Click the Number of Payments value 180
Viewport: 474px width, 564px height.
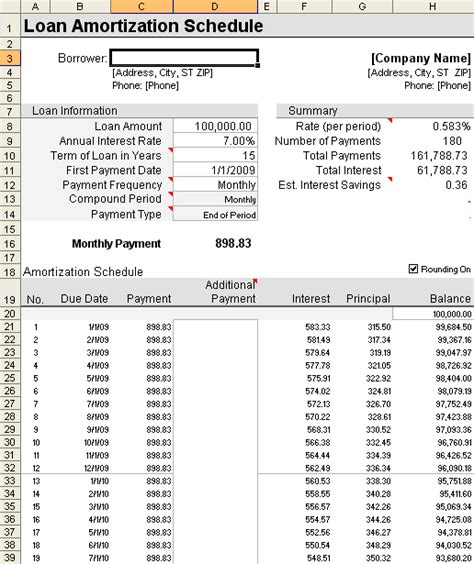(452, 141)
